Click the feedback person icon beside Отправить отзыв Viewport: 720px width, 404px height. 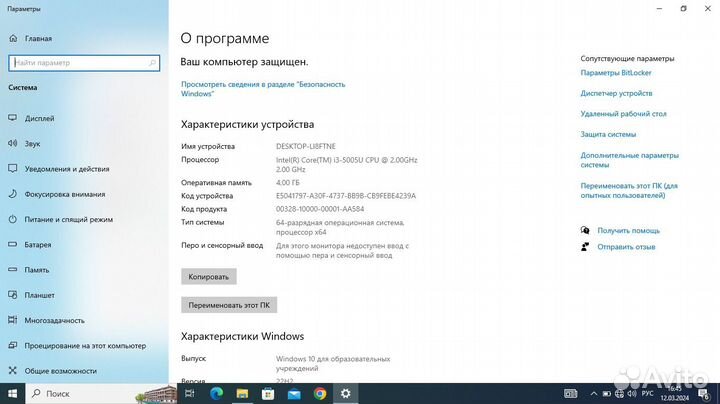tap(585, 247)
